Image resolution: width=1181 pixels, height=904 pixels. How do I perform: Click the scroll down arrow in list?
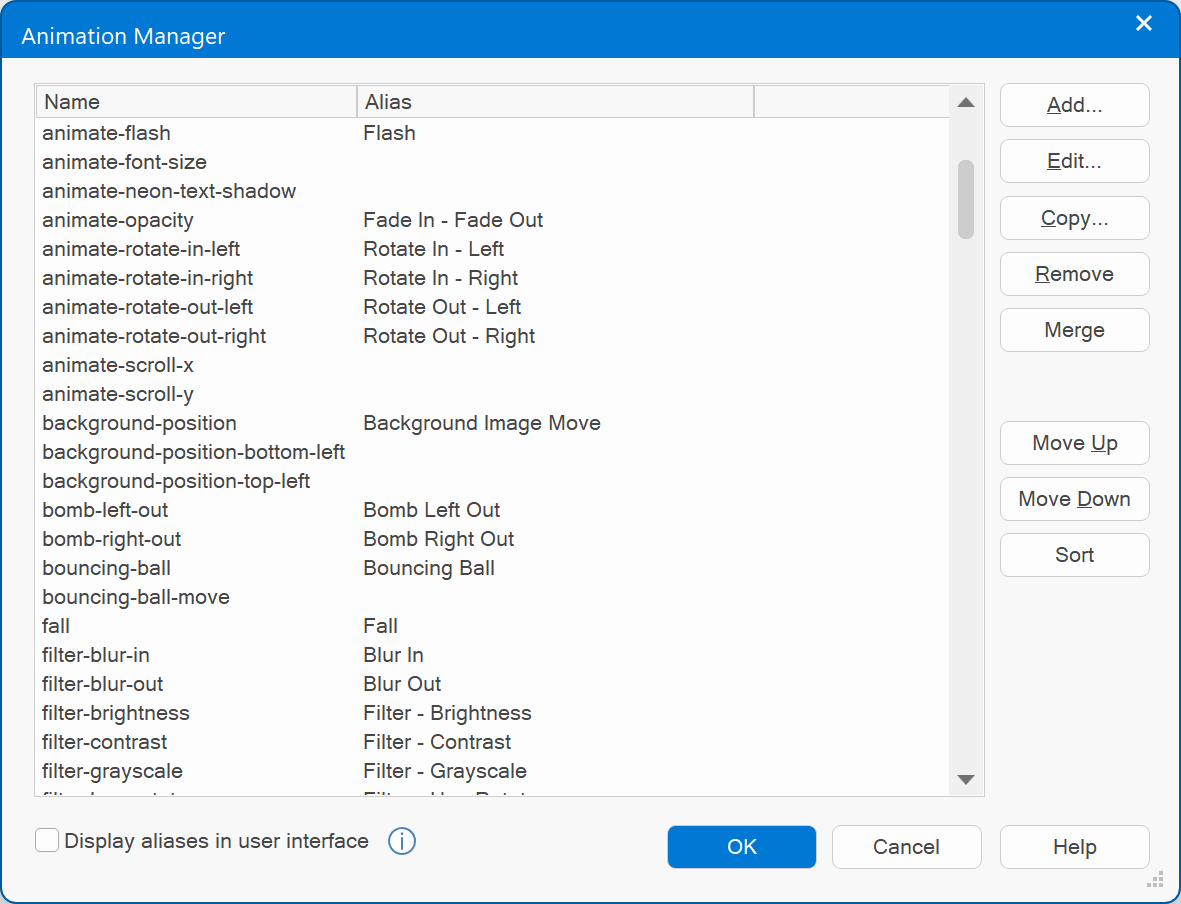click(965, 780)
